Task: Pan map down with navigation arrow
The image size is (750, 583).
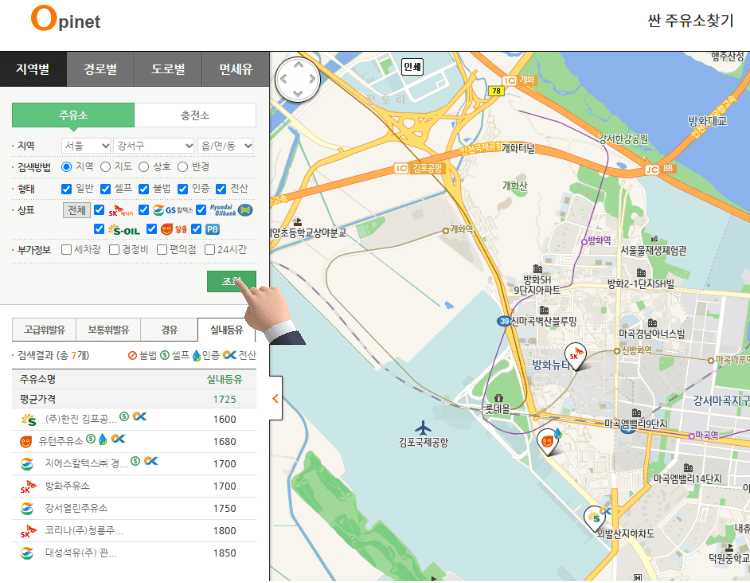Action: coord(298,94)
